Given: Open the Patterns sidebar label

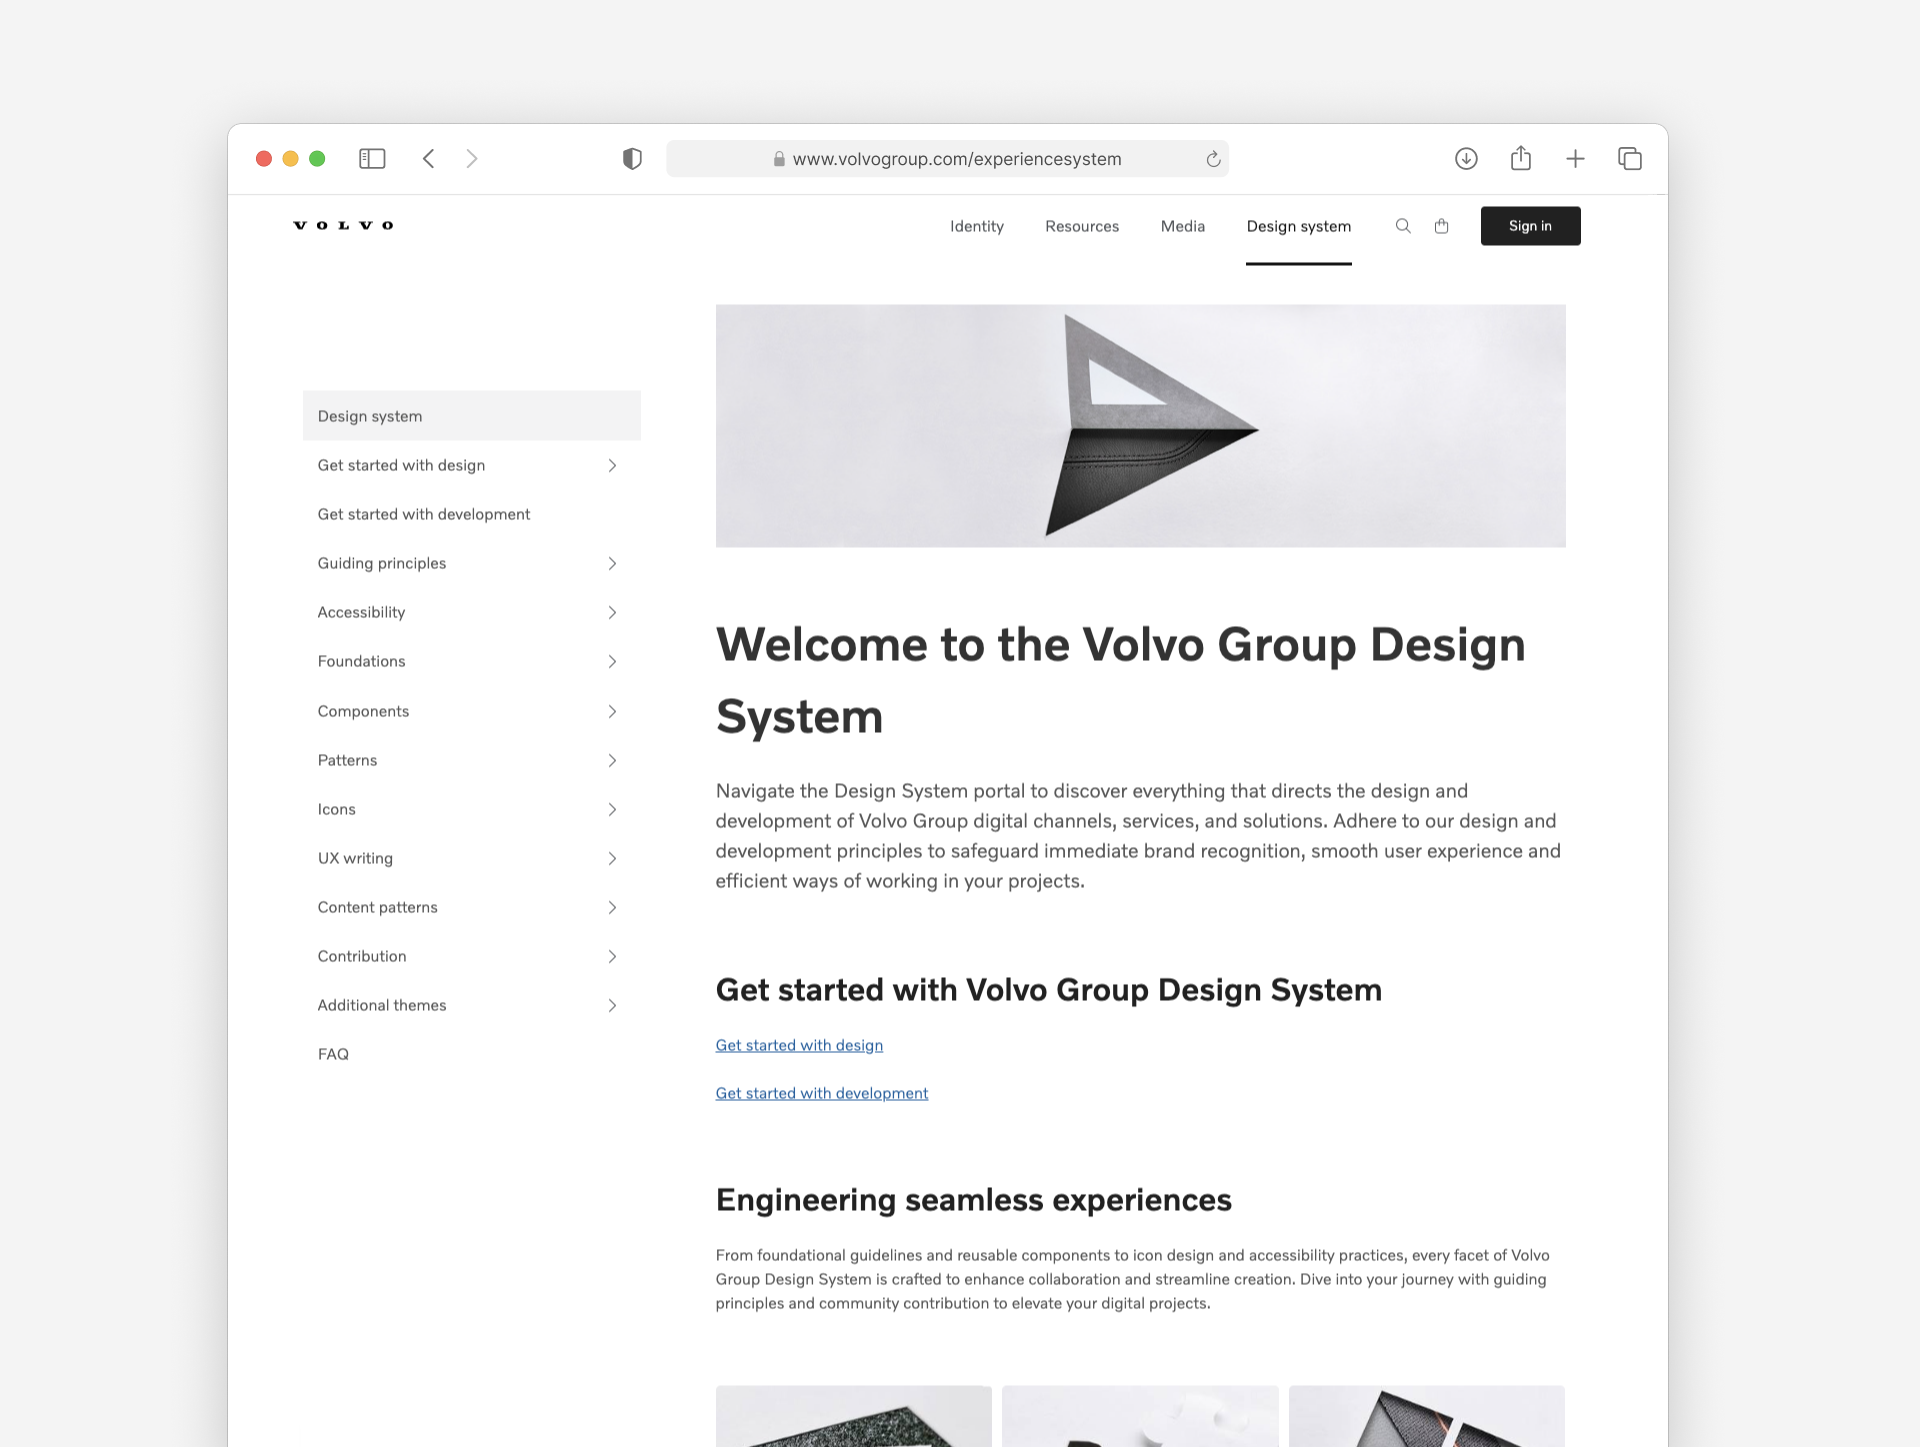Looking at the screenshot, I should coord(347,760).
